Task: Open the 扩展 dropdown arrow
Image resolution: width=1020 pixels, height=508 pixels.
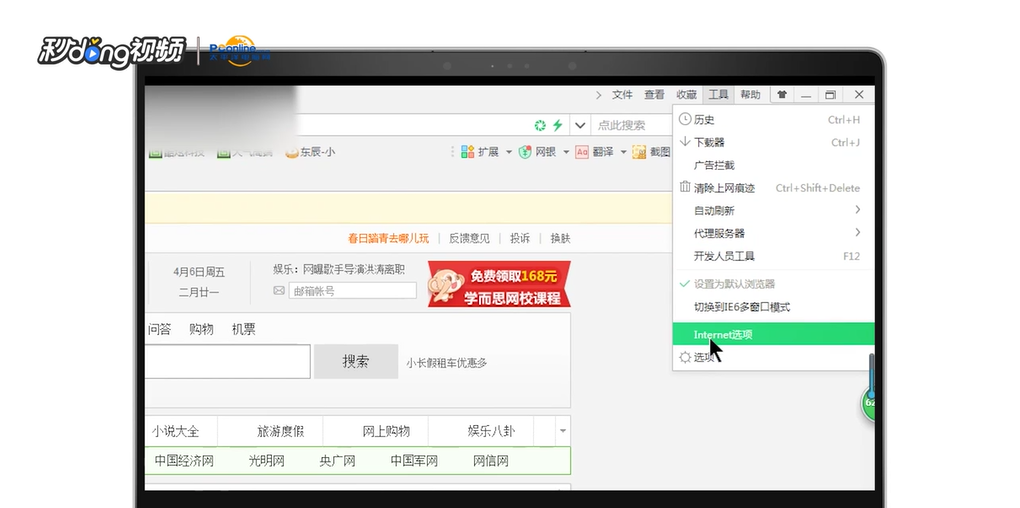Action: (x=509, y=152)
